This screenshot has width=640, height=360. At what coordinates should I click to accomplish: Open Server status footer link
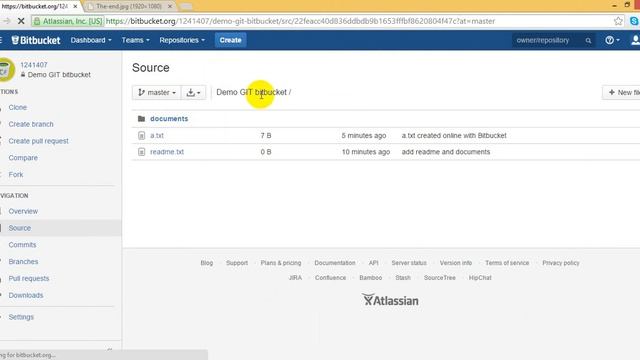click(409, 263)
